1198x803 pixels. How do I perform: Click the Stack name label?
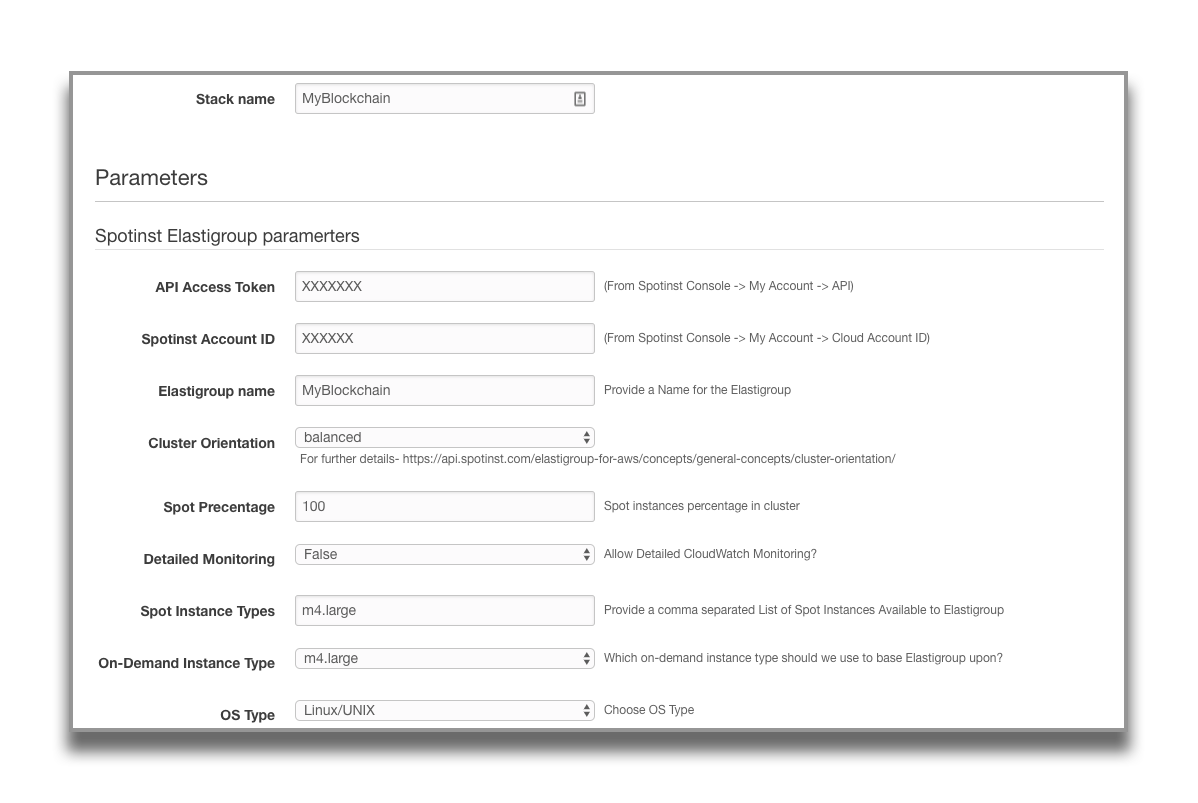click(x=235, y=100)
